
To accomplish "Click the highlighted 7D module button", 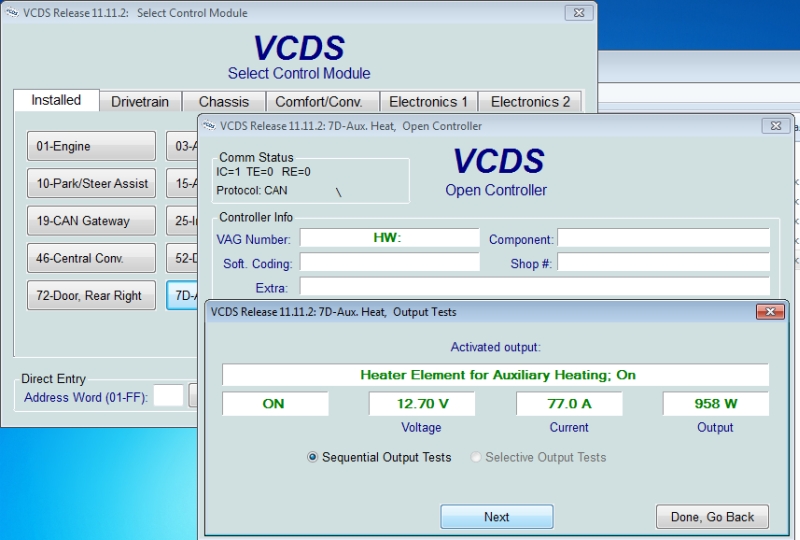I will pyautogui.click(x=182, y=295).
